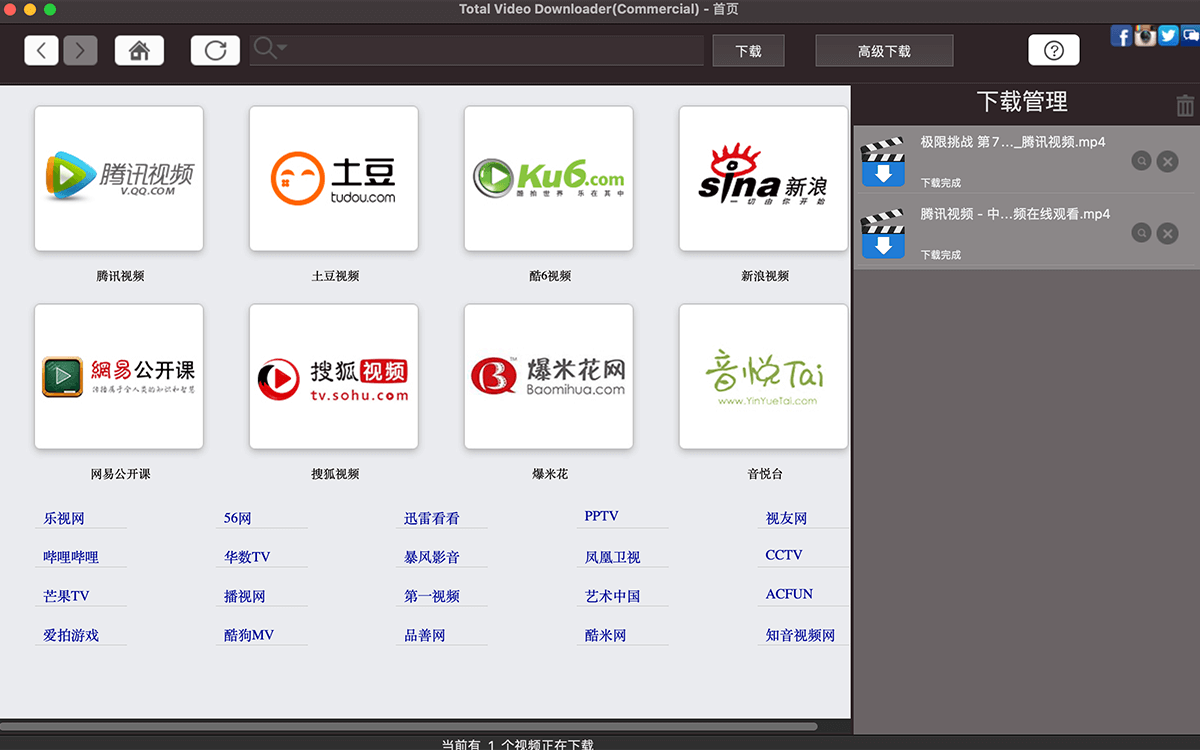Click the 知音视频网 link
Screen dimensions: 1200x750
click(x=801, y=635)
